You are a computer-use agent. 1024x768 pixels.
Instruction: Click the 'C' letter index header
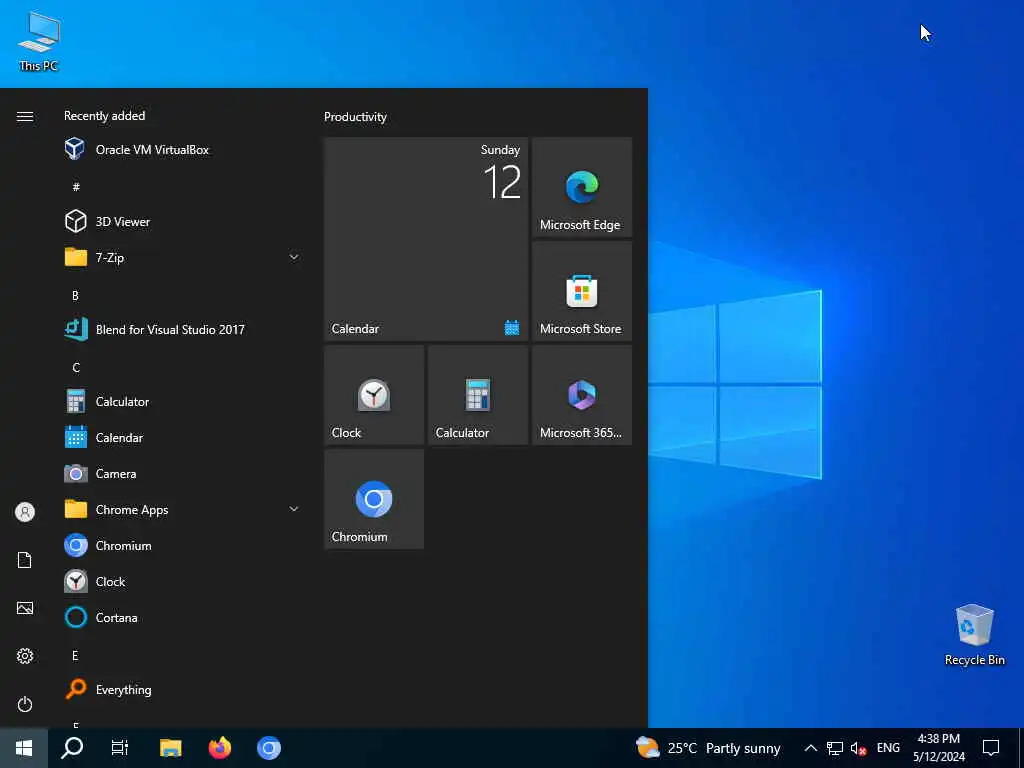pos(76,367)
